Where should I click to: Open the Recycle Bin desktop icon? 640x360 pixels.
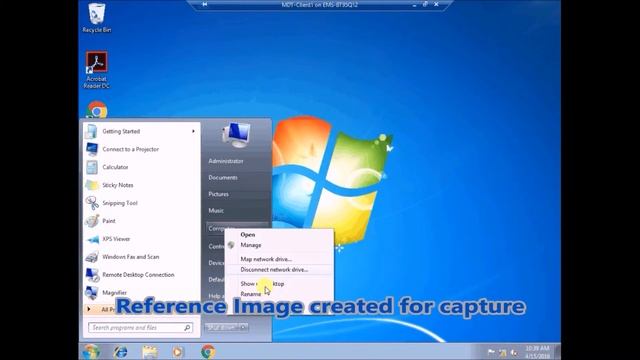[x=96, y=18]
